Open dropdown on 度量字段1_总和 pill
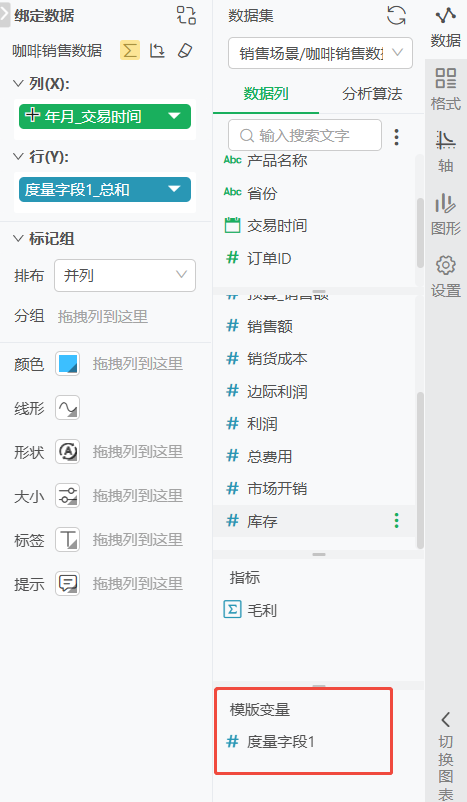The image size is (467, 802). pyautogui.click(x=174, y=189)
